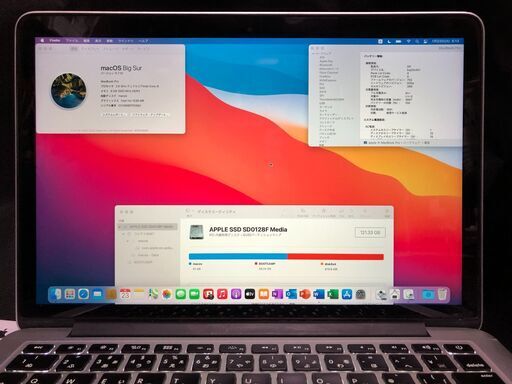Launch PowerPoint from the Dock
The height and width of the screenshot is (384, 512).
[305, 294]
